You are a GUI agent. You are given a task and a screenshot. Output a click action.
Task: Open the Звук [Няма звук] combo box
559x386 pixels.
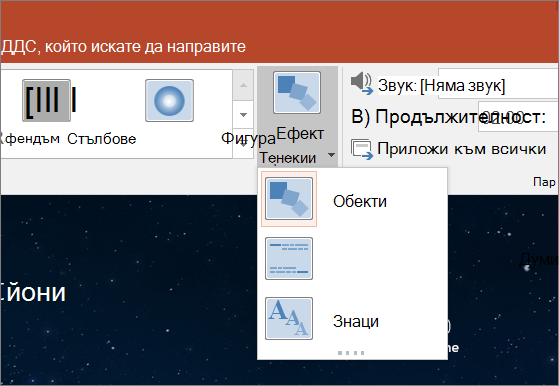498,84
